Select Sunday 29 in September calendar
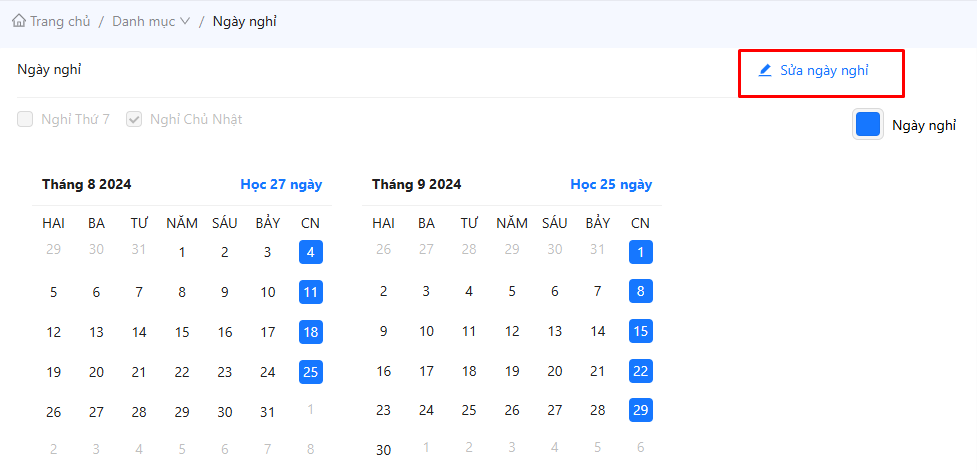The image size is (977, 471). 641,410
